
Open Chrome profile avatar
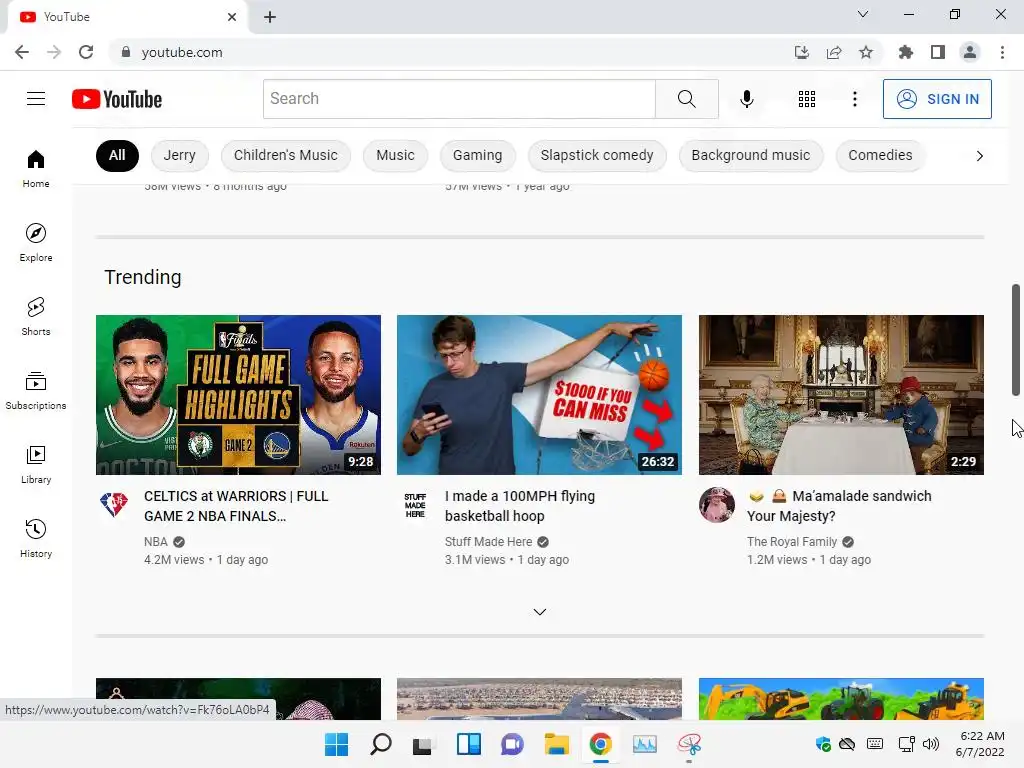pyautogui.click(x=970, y=52)
